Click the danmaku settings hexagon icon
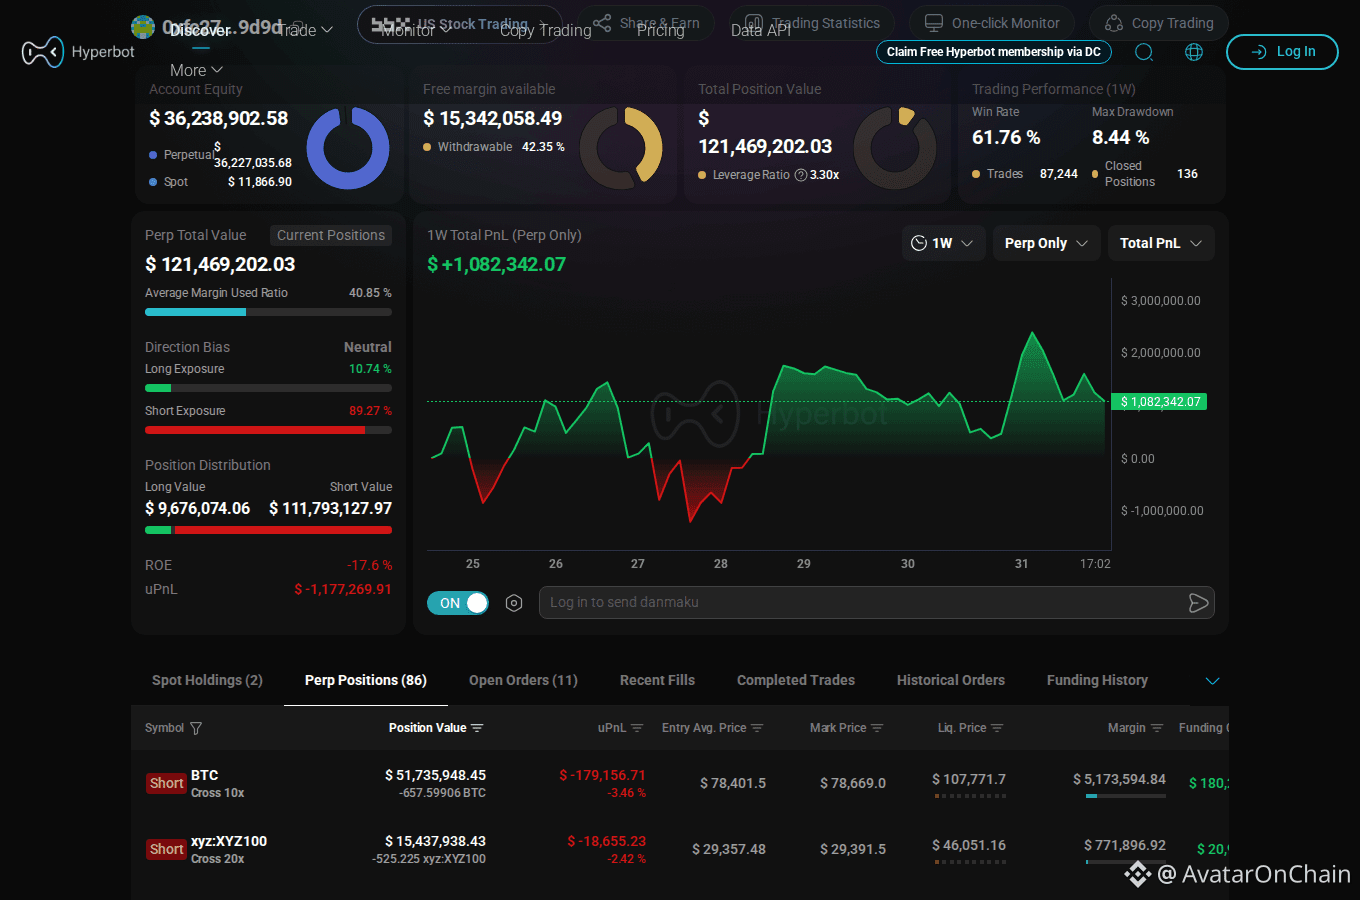 click(x=514, y=603)
